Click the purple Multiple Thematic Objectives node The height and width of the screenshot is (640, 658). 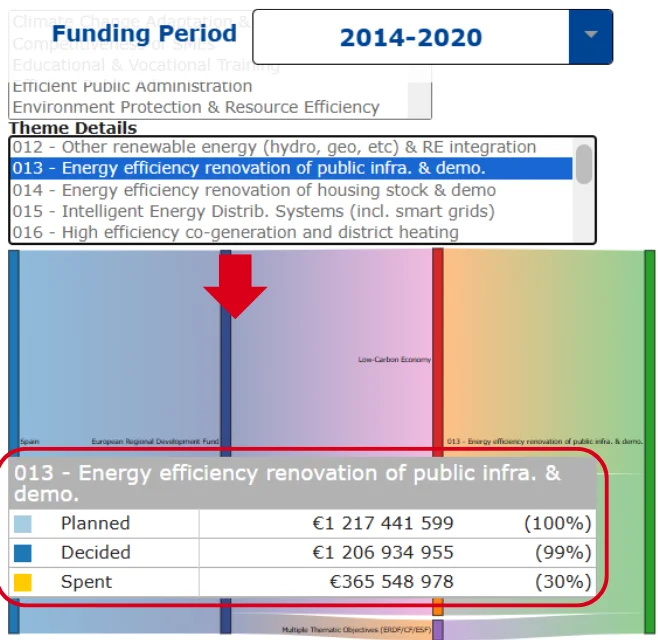437,630
